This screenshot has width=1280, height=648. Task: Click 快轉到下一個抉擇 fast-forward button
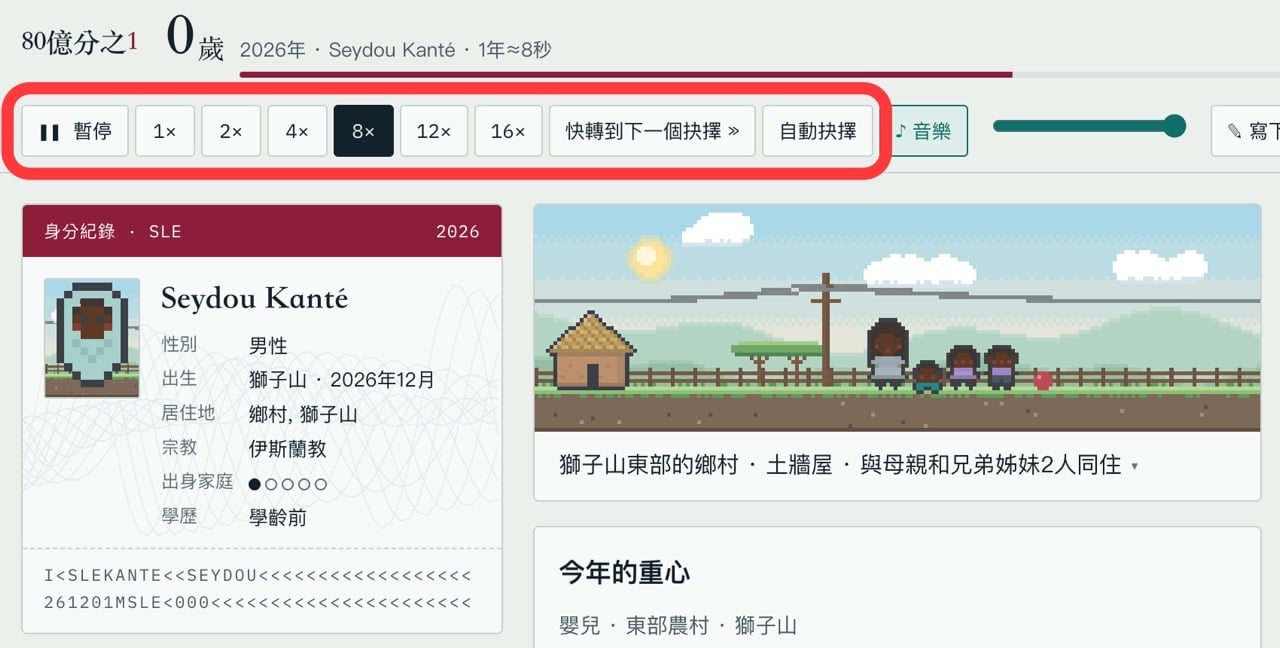click(653, 131)
